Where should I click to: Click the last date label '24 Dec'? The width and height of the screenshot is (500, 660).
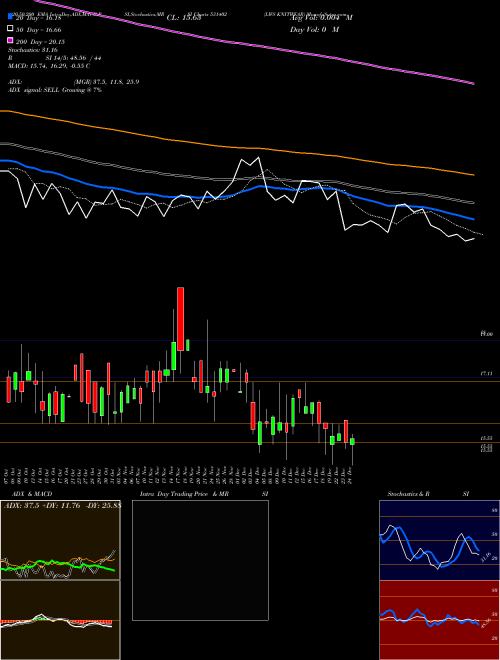coord(350,474)
